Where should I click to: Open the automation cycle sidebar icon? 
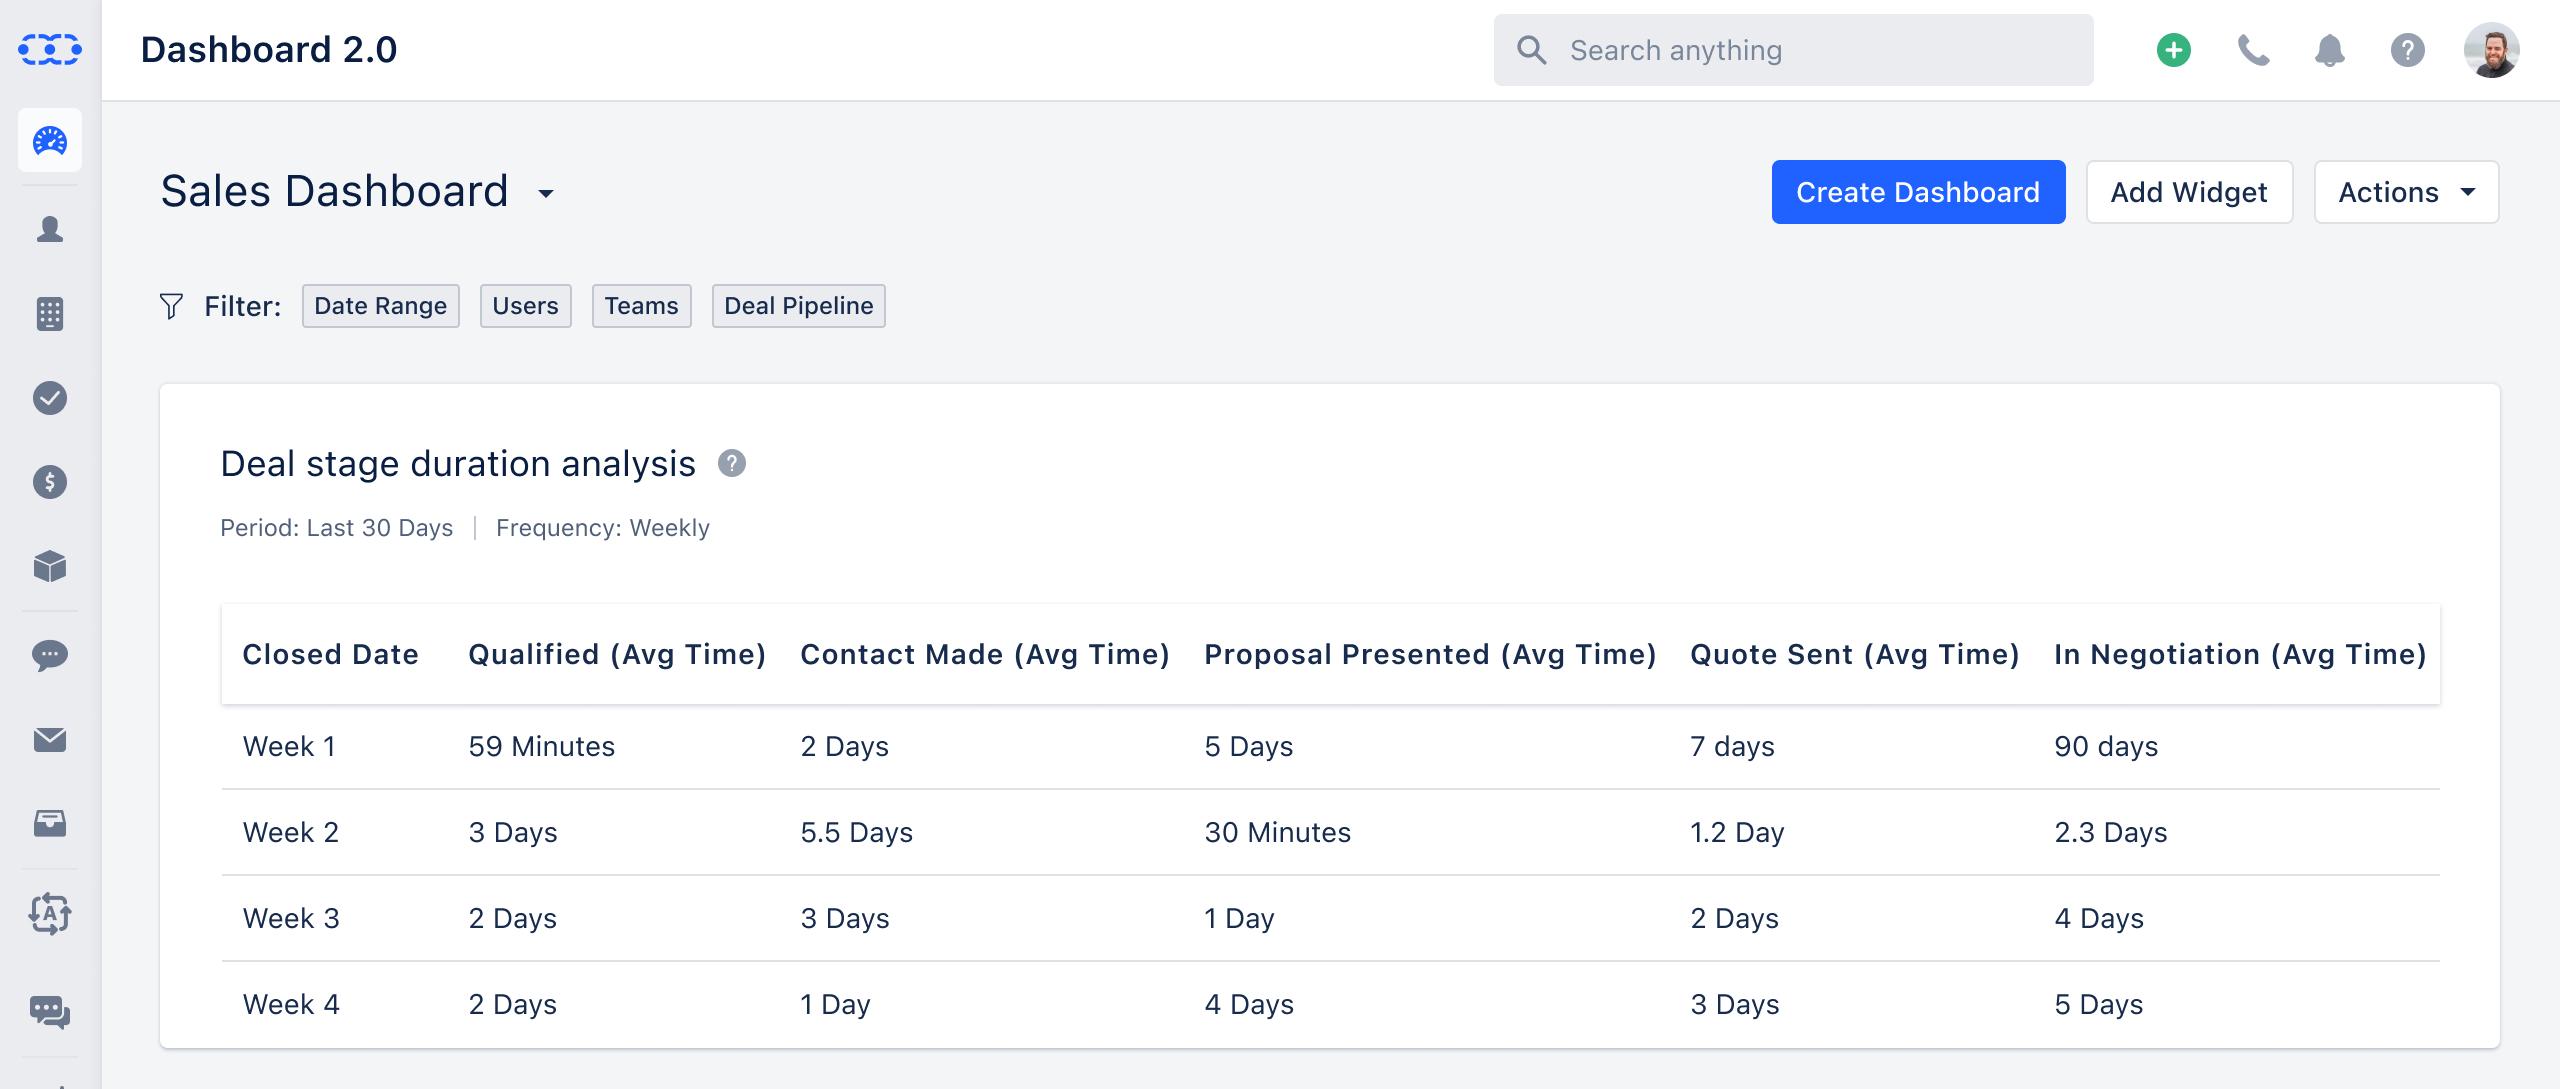point(50,913)
